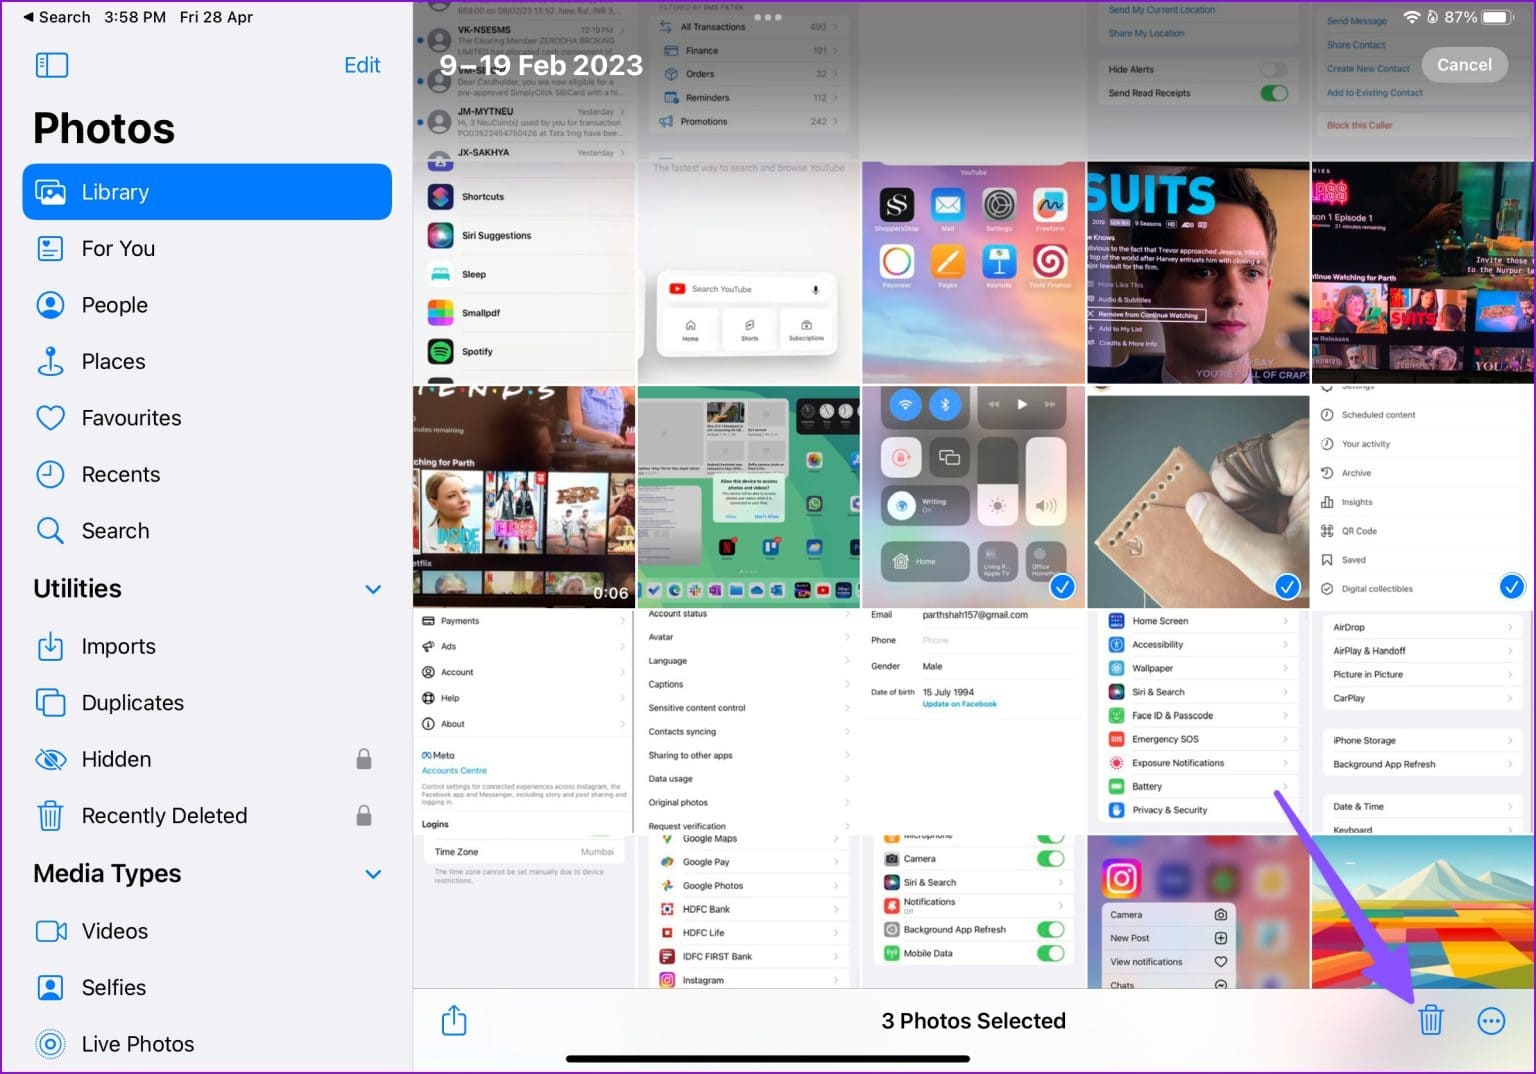Share the selected photos
Image resolution: width=1536 pixels, height=1074 pixels.
coord(454,1020)
